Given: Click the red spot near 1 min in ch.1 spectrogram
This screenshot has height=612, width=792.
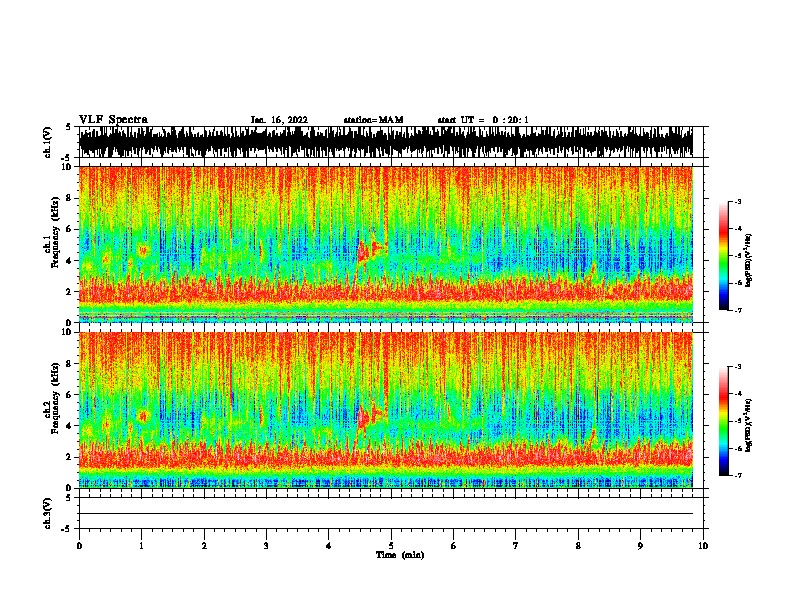Looking at the screenshot, I should 143,250.
